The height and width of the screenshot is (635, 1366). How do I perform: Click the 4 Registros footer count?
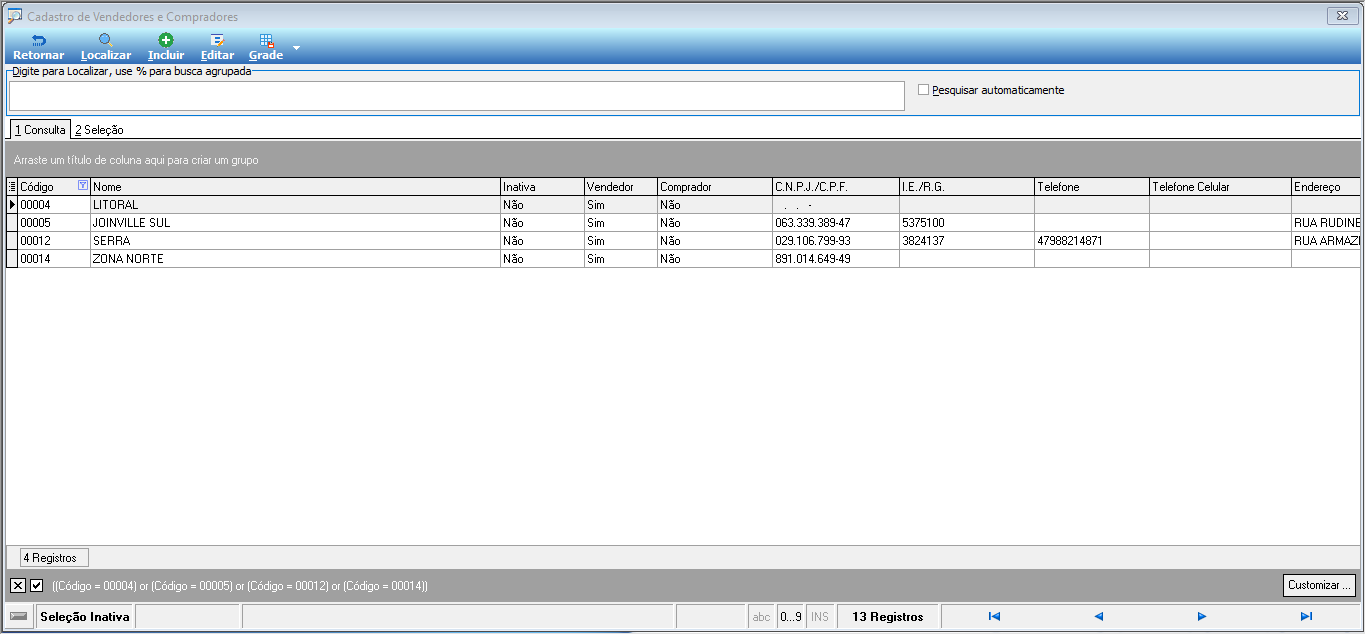click(x=55, y=558)
